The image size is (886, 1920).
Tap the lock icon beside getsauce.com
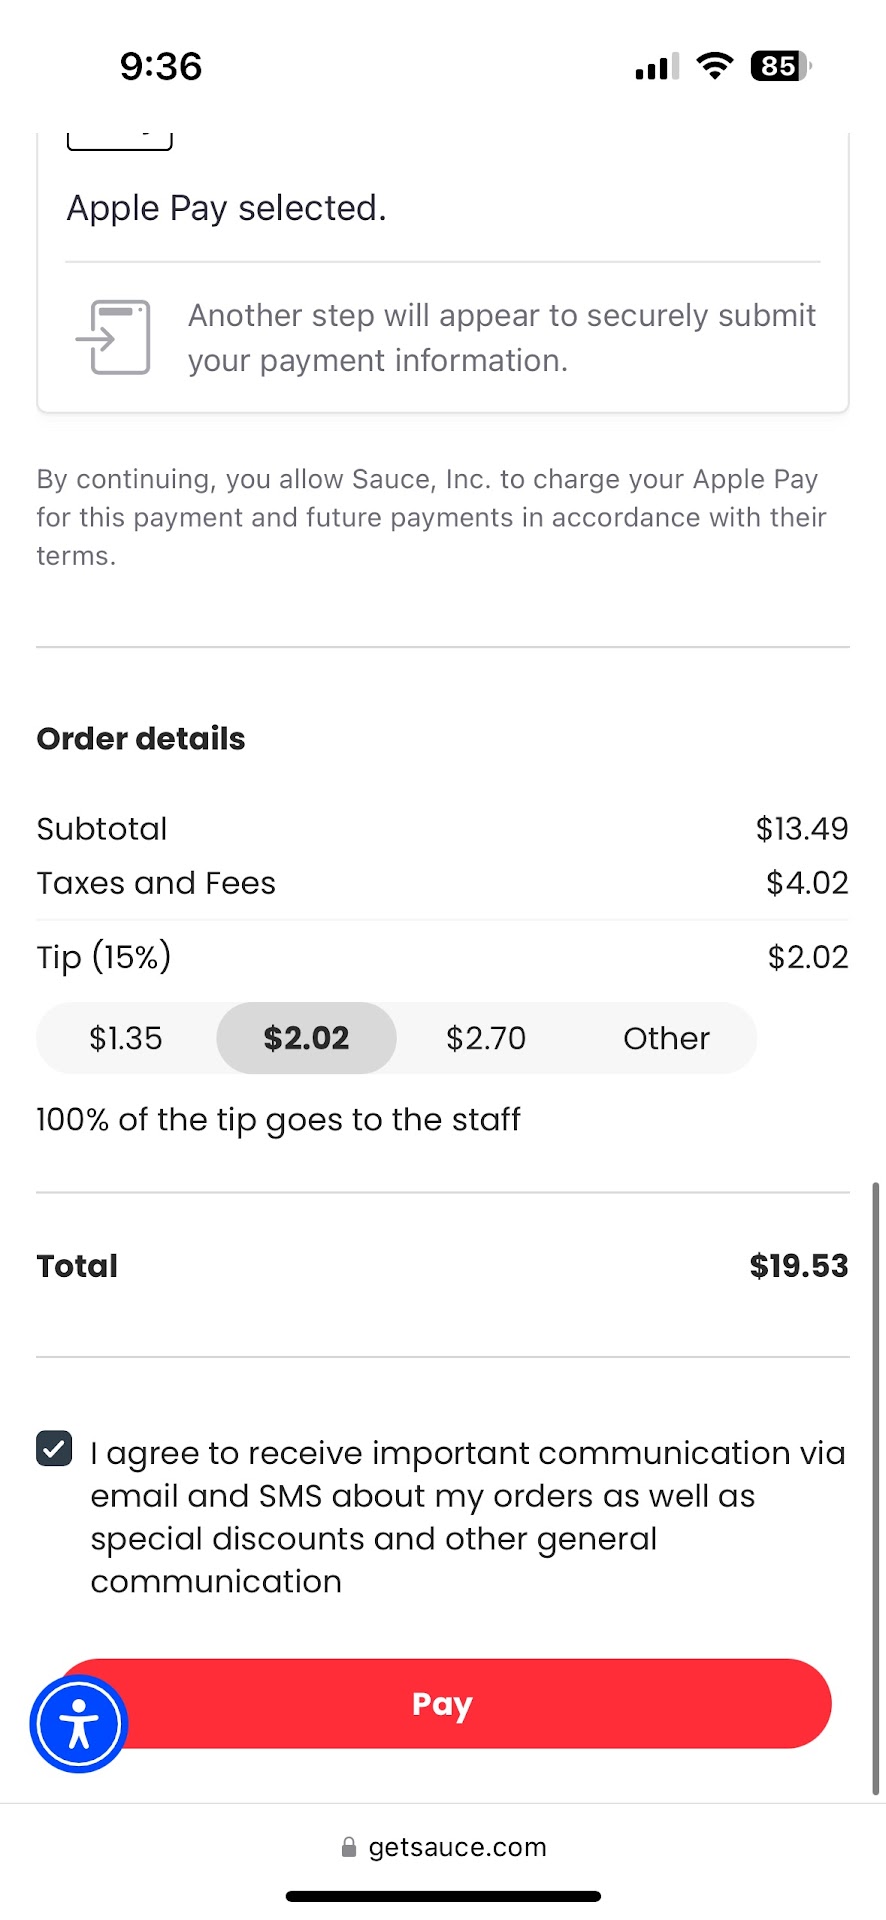[x=349, y=1847]
